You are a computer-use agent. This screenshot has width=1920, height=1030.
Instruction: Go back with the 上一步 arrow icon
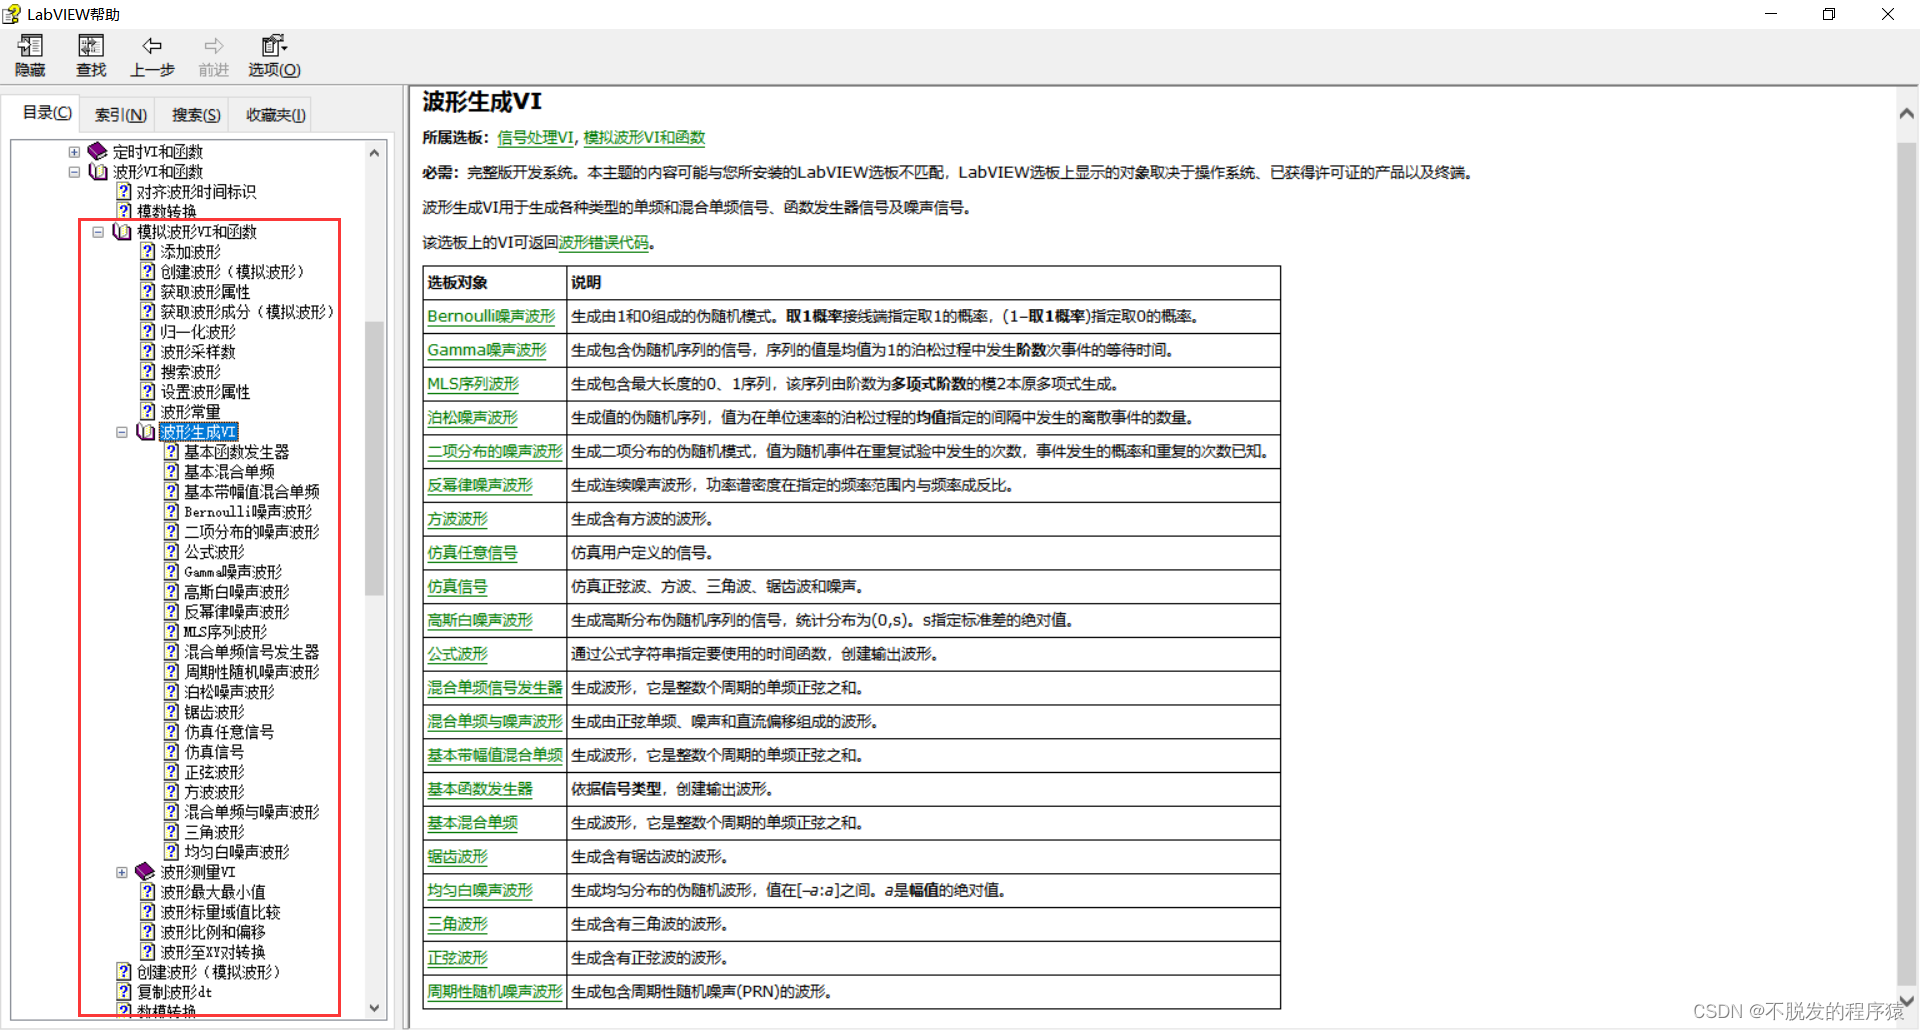152,46
